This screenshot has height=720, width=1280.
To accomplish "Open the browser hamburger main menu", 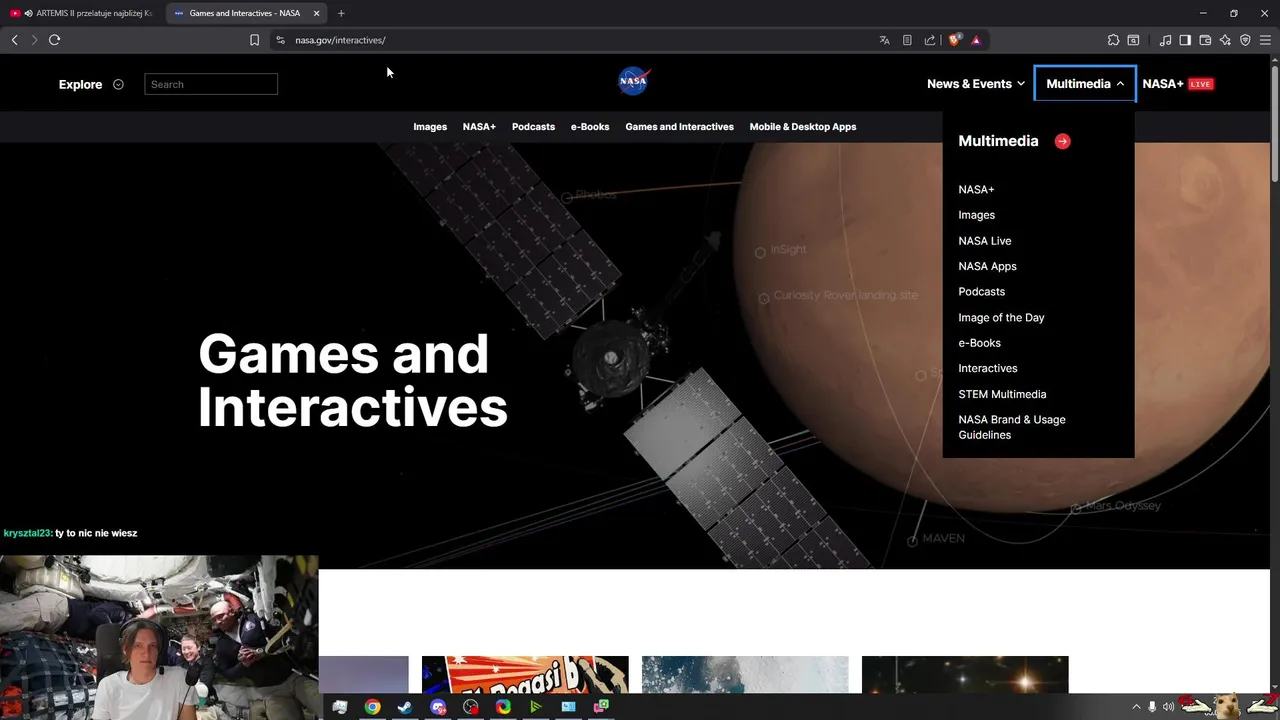I will click(x=1265, y=40).
